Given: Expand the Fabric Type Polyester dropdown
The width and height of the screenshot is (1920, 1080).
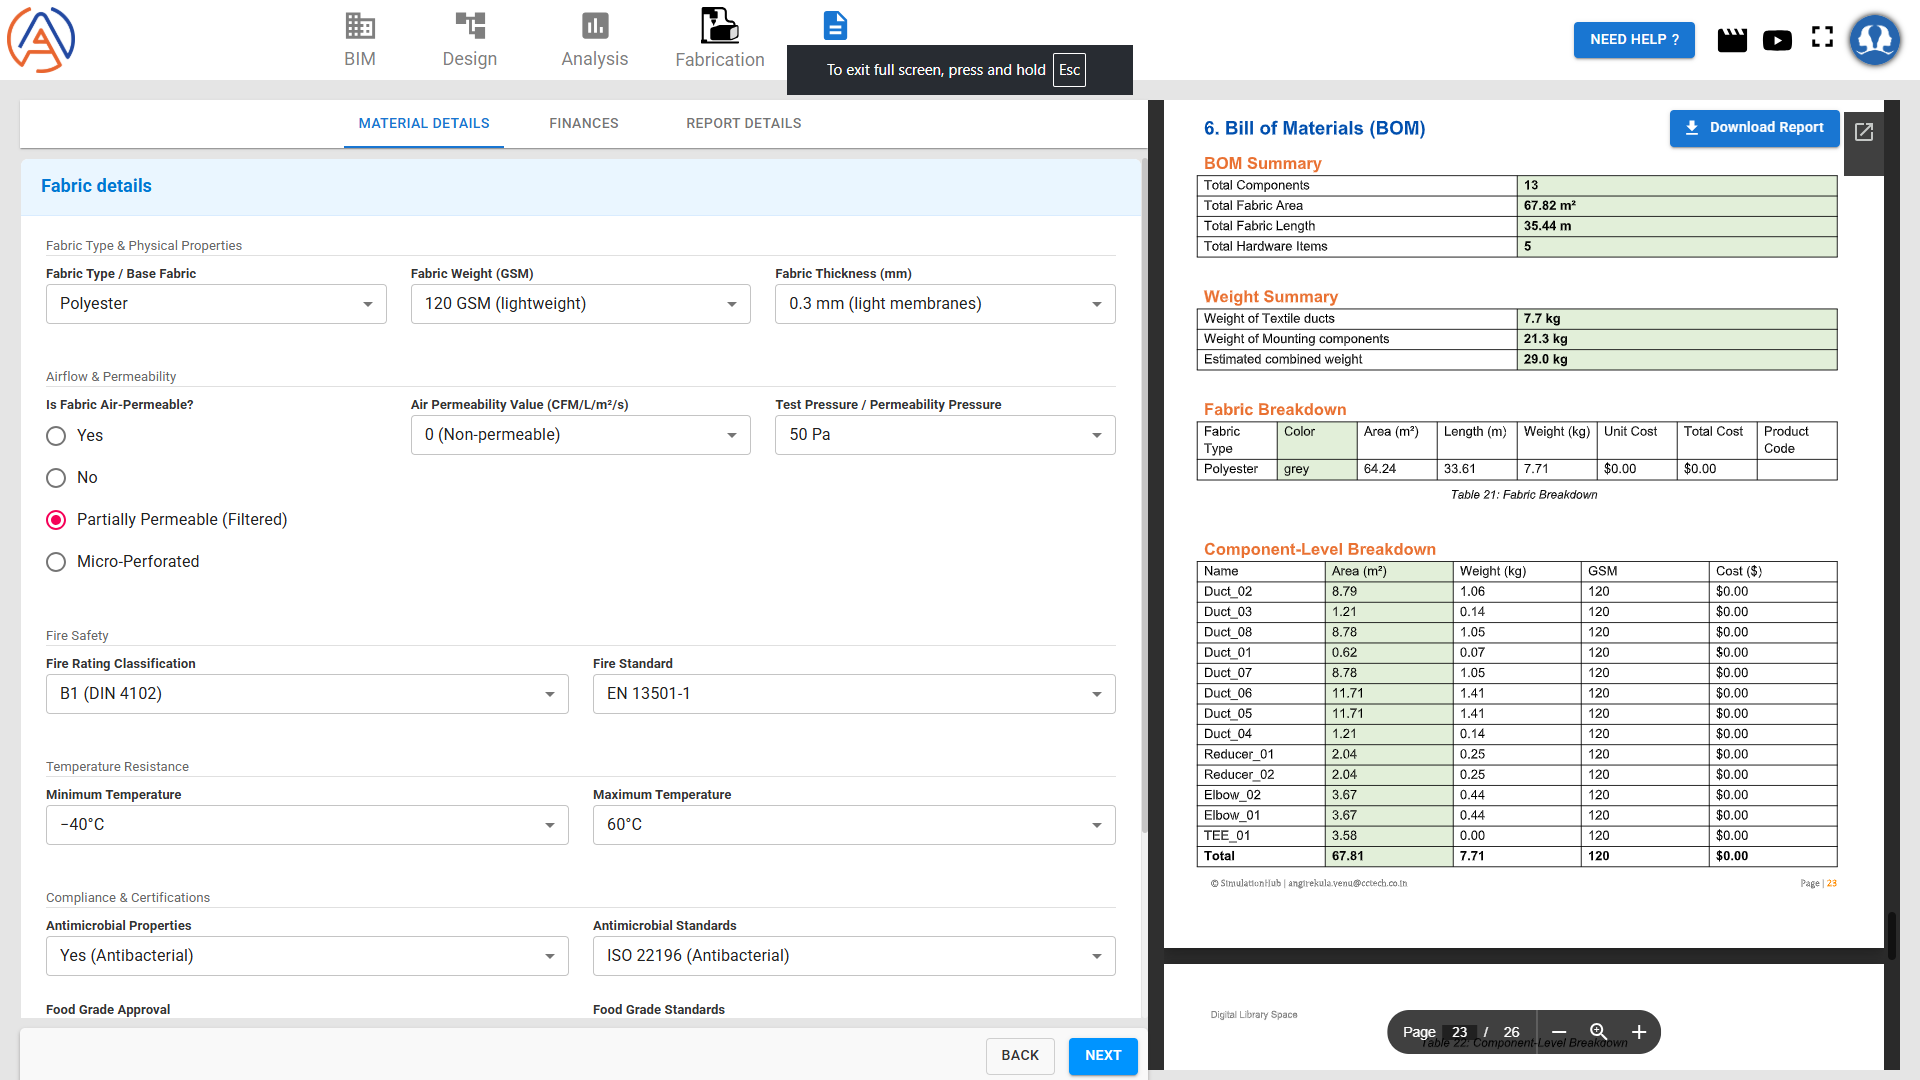Looking at the screenshot, I should [216, 304].
